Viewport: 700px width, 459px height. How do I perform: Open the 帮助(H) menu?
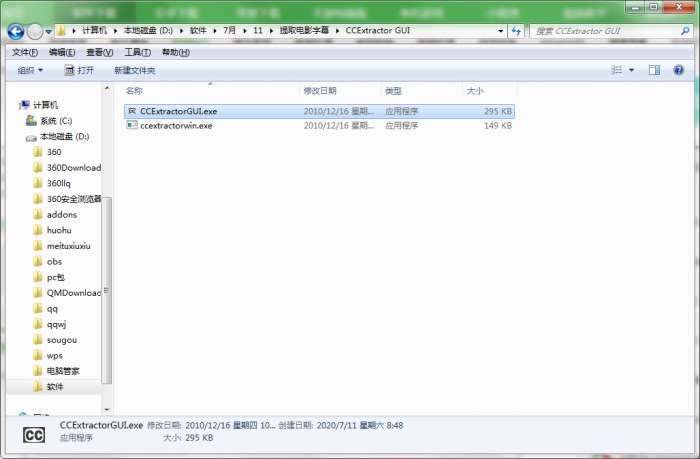[176, 52]
